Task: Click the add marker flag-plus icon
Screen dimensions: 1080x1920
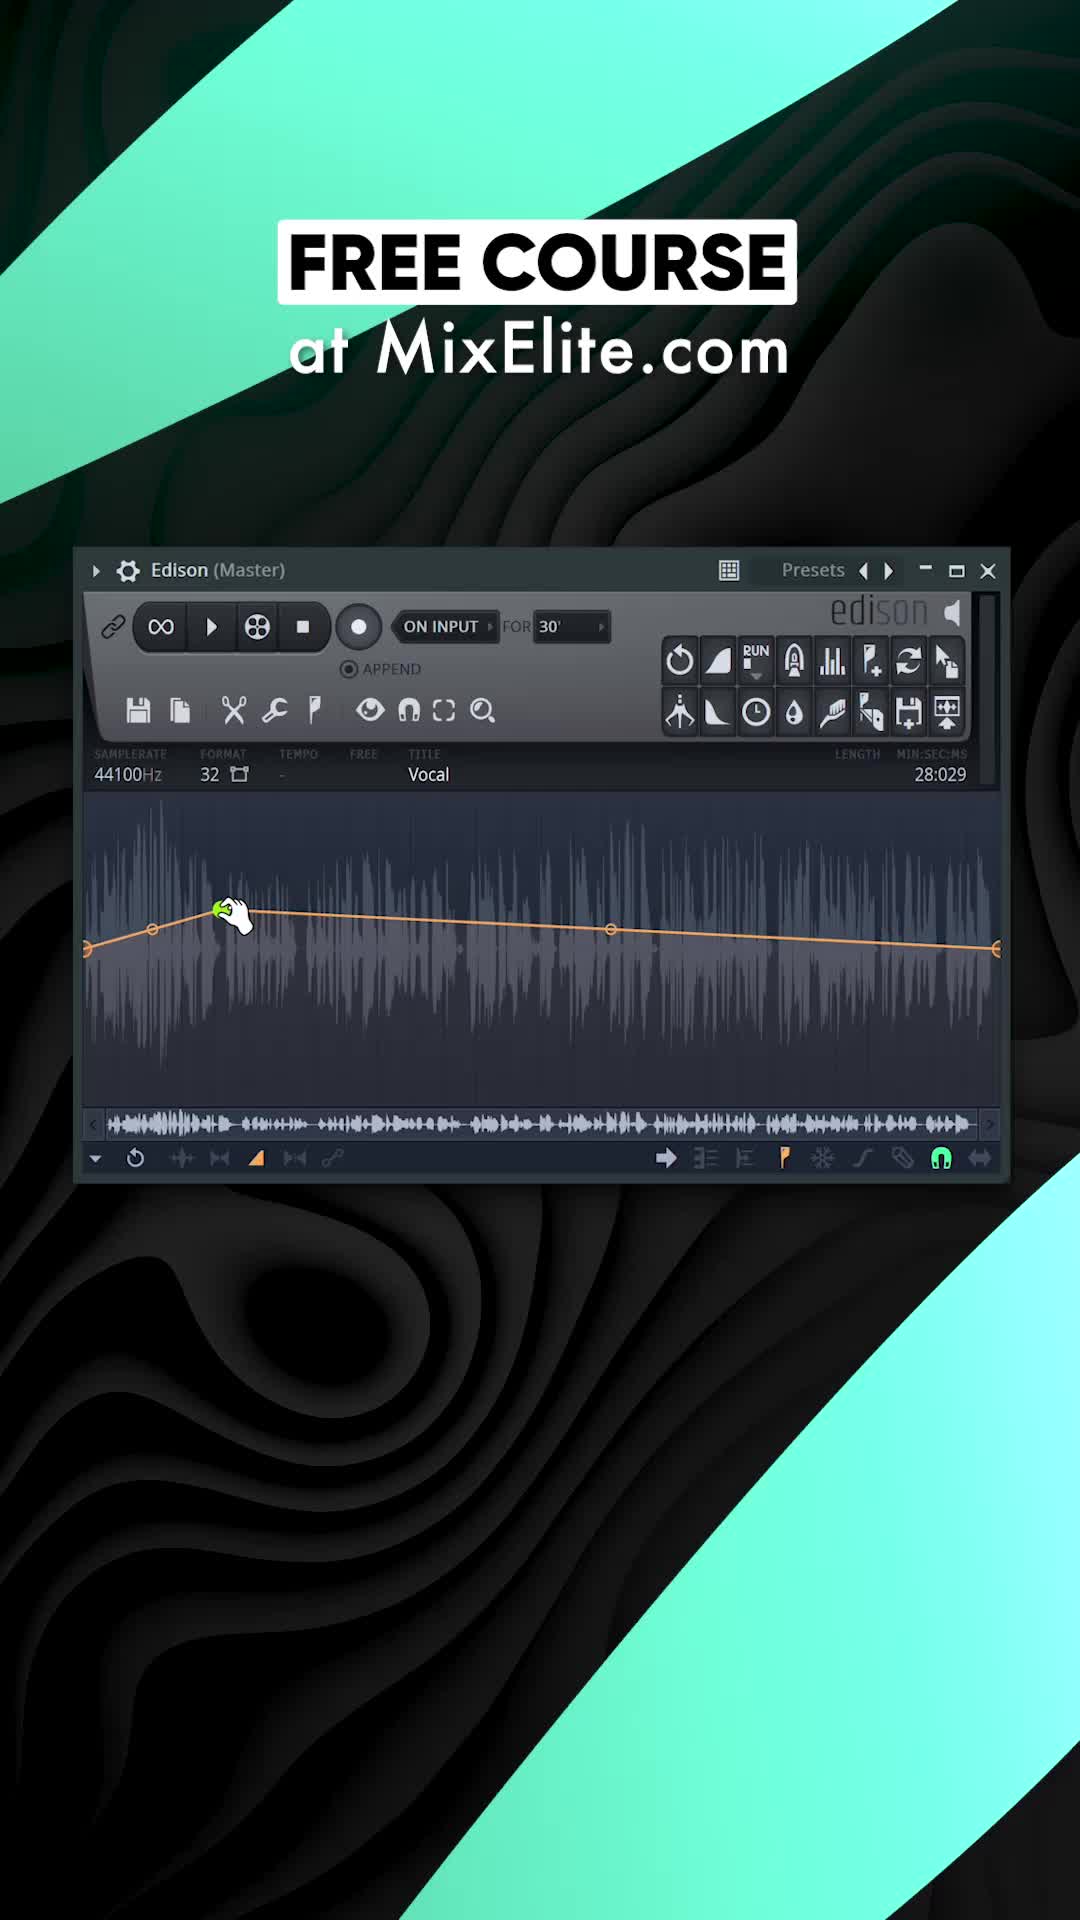Action: (871, 660)
